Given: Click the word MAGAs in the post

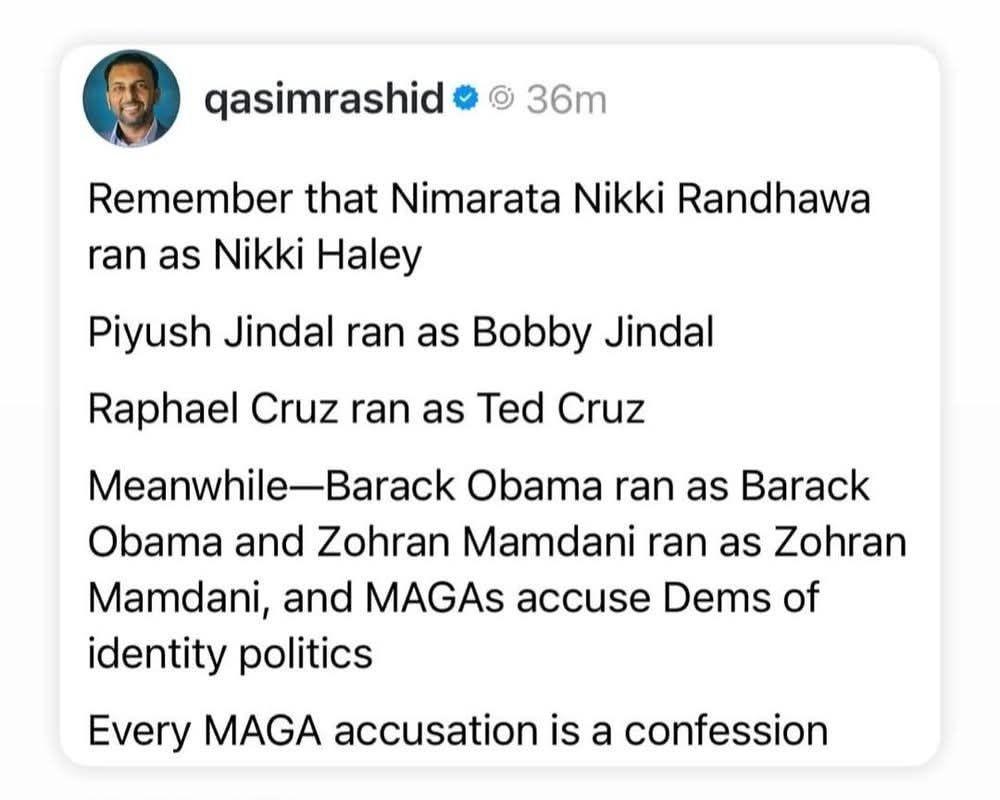Looking at the screenshot, I should (x=435, y=598).
